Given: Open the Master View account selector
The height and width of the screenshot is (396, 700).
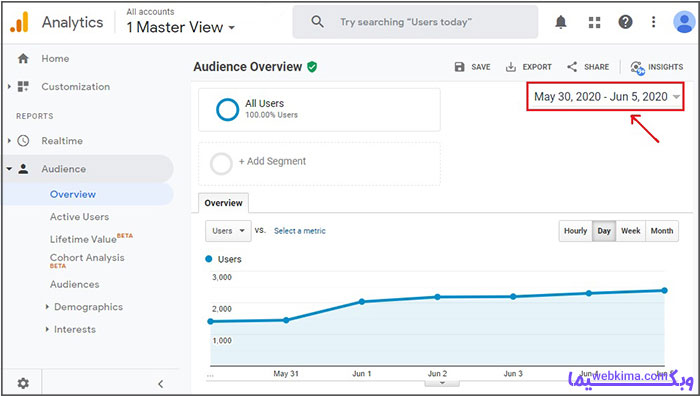Looking at the screenshot, I should click(x=180, y=27).
